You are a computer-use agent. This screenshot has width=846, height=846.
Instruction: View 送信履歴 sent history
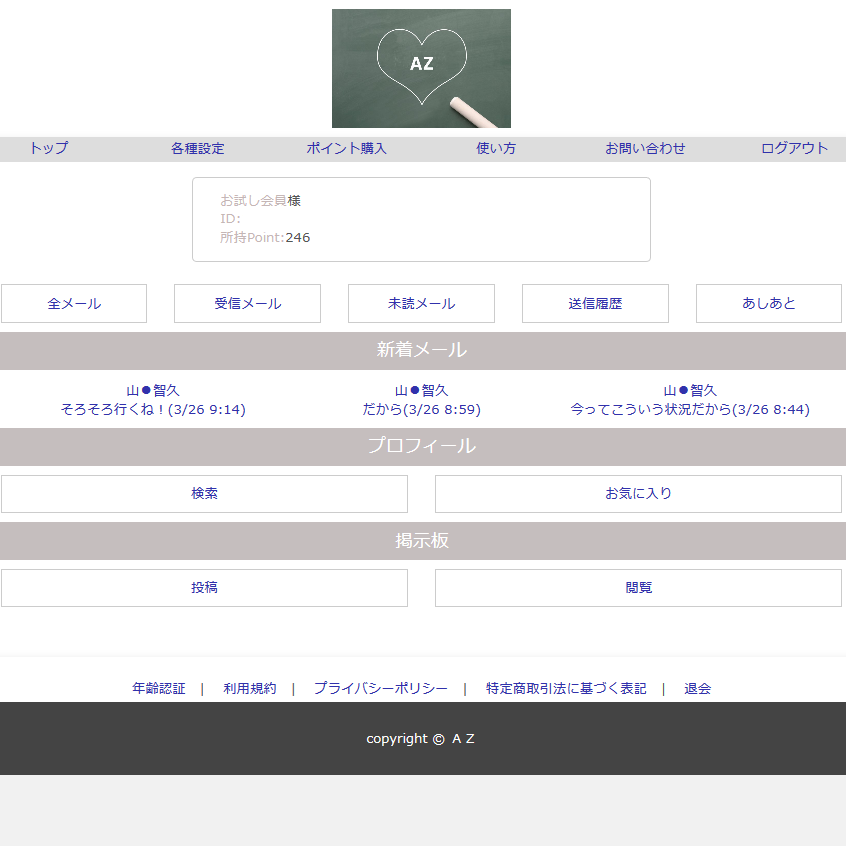click(595, 303)
